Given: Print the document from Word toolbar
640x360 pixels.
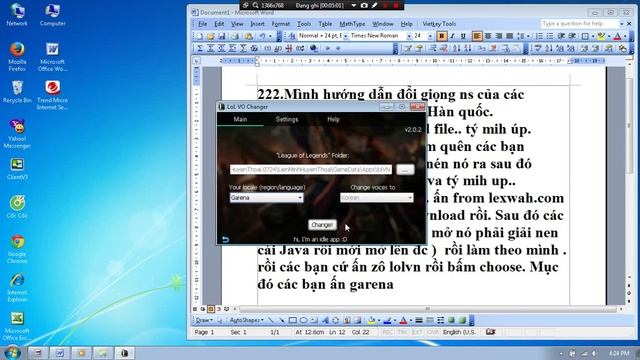Looking at the screenshot, I should (x=235, y=36).
